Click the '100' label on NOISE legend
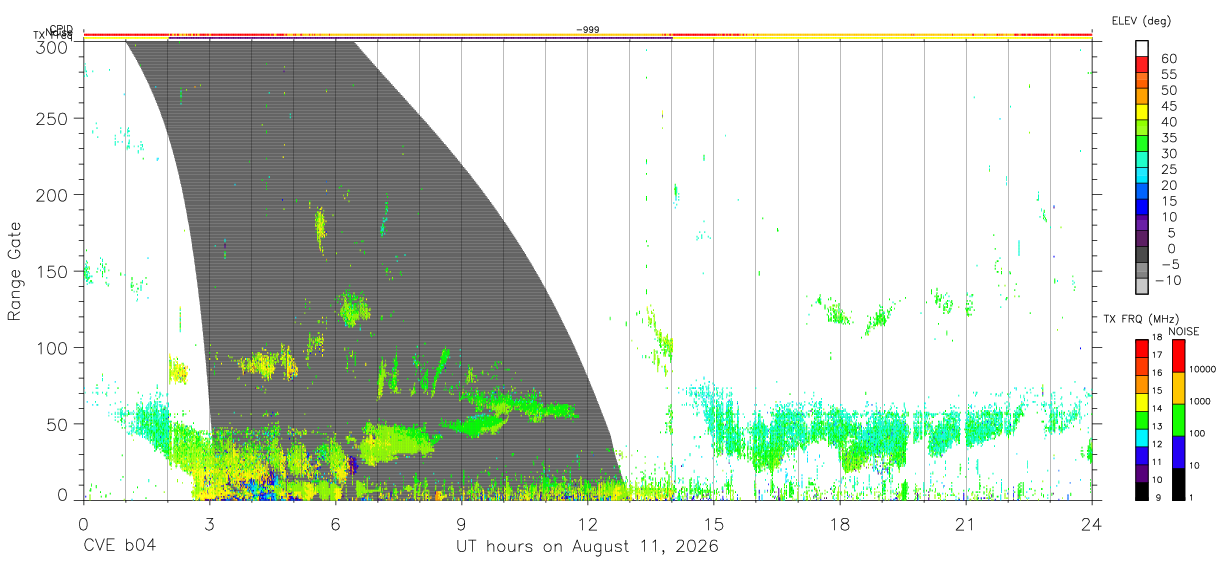1228x567 pixels. coord(1198,433)
